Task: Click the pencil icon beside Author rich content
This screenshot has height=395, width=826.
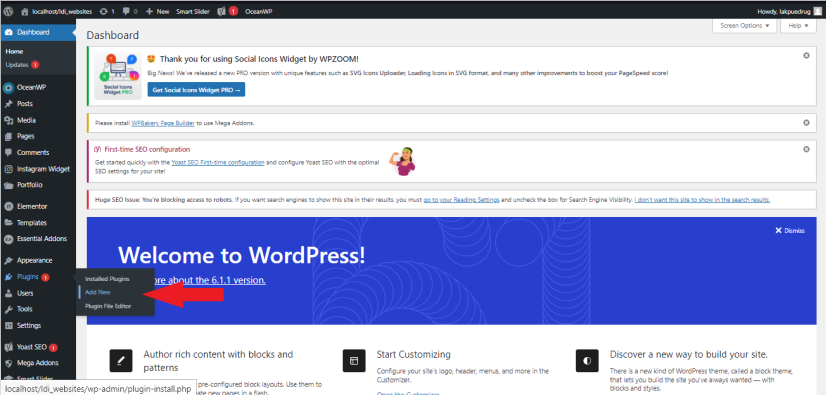Action: click(x=121, y=361)
